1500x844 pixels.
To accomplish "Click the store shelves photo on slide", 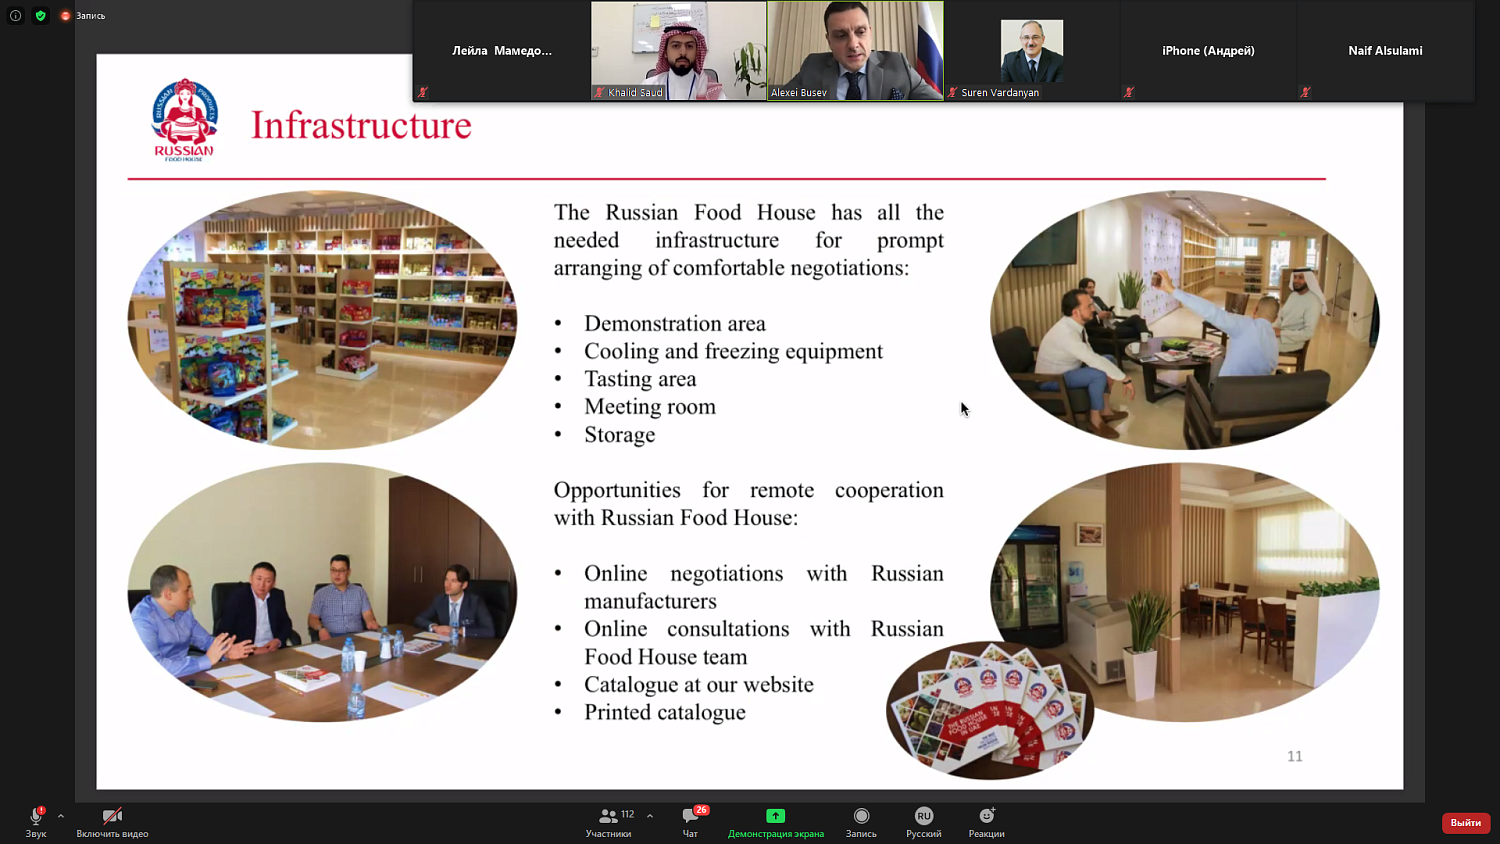I will (x=322, y=320).
